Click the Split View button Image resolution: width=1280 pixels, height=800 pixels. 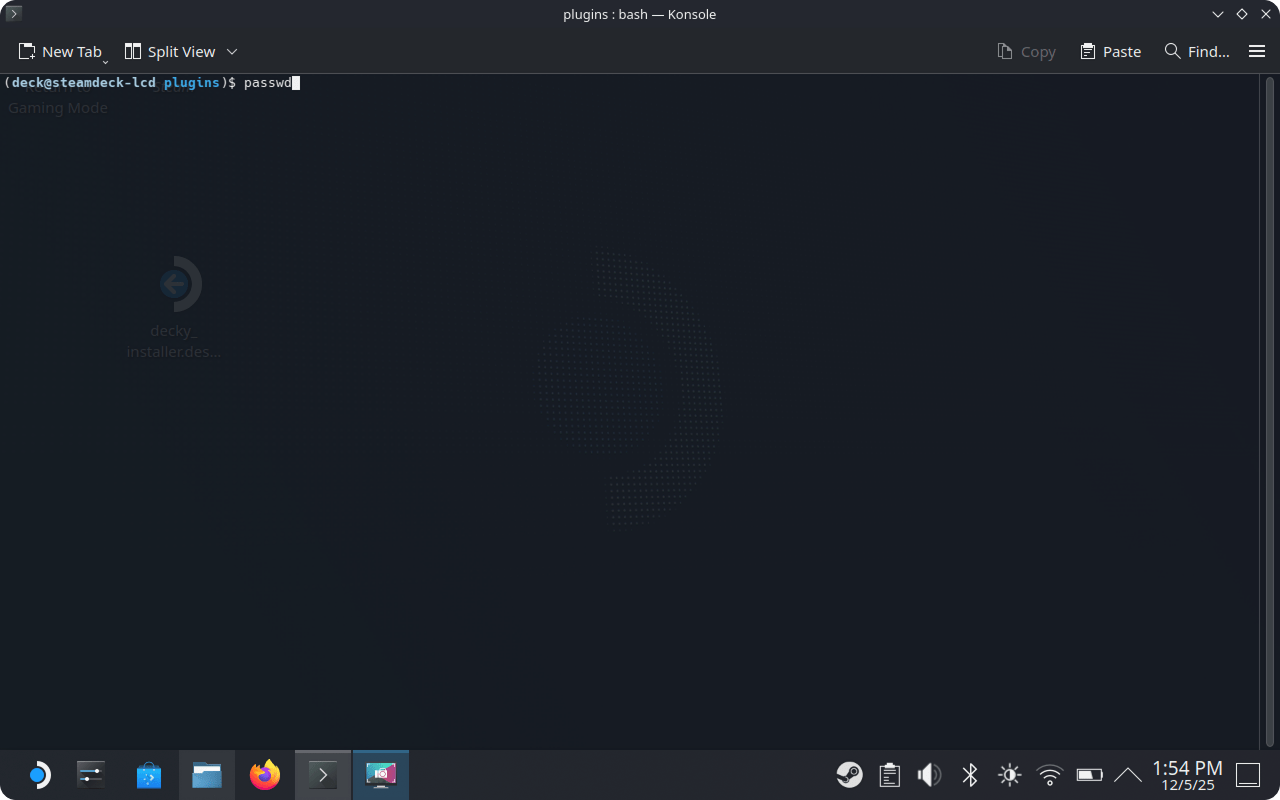pyautogui.click(x=170, y=52)
